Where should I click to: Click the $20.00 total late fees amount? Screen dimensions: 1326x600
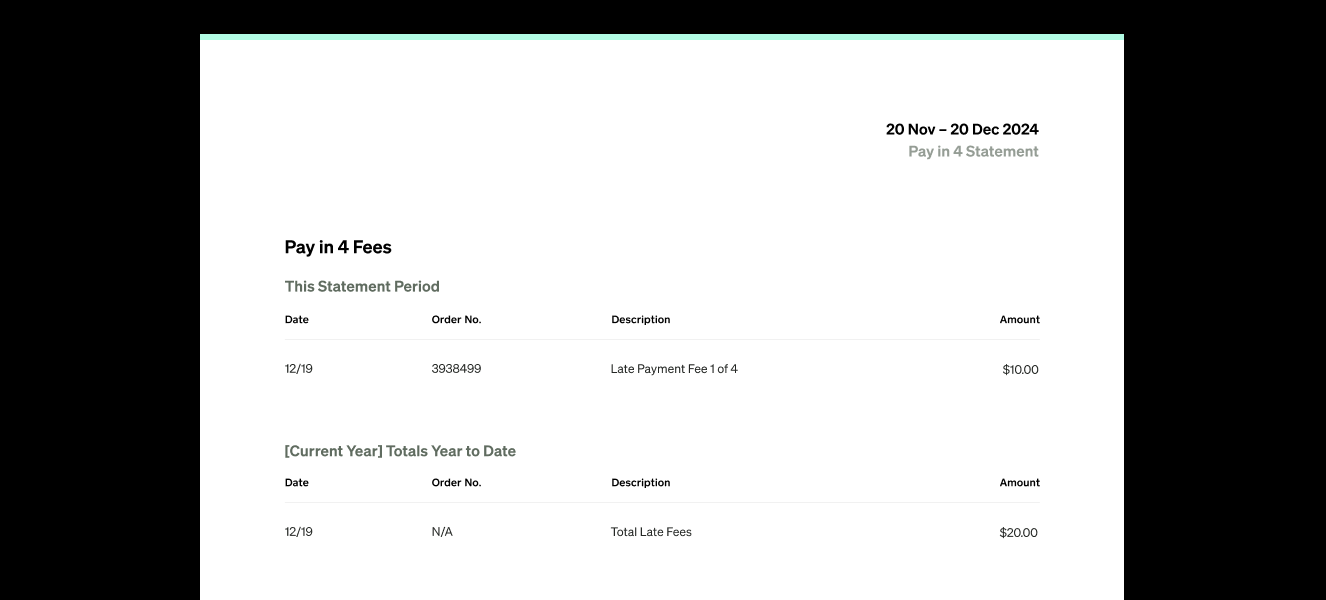click(x=1019, y=533)
